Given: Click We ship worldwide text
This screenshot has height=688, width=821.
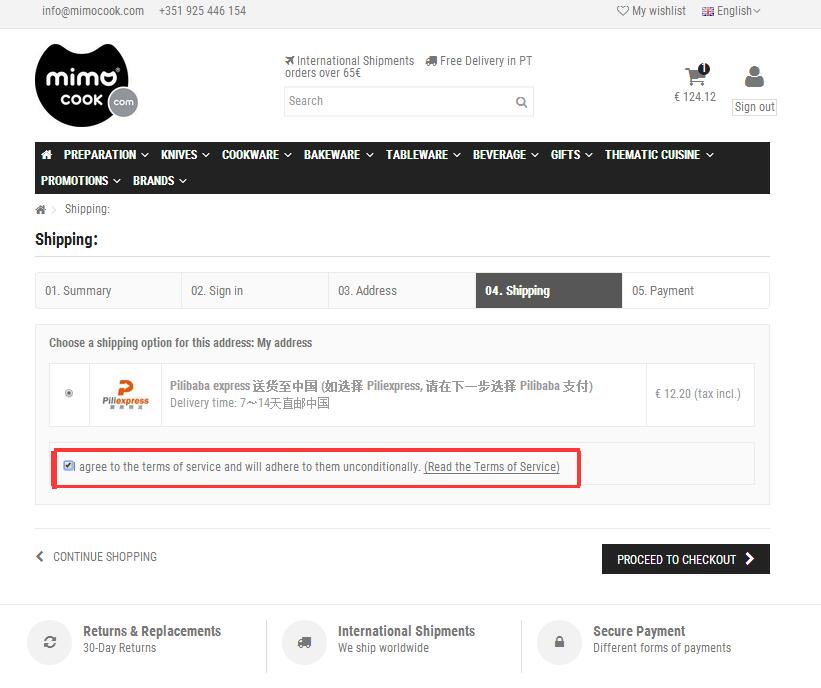Looking at the screenshot, I should [383, 648].
